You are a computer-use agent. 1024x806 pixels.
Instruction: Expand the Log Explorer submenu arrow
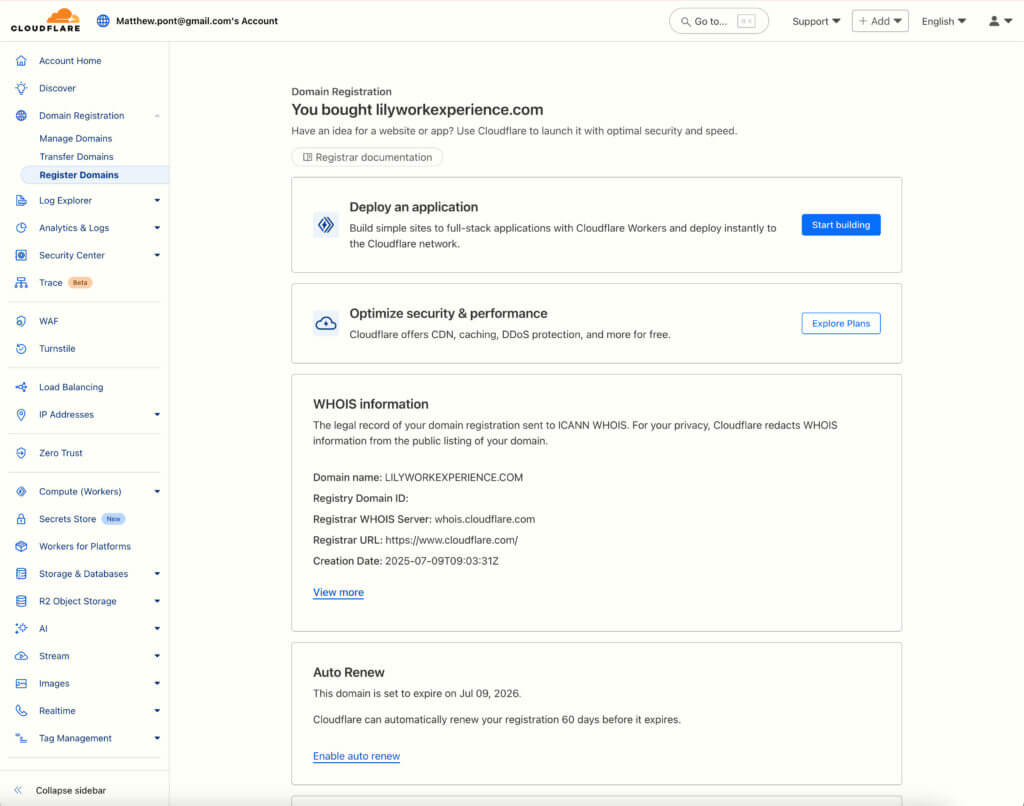point(157,201)
